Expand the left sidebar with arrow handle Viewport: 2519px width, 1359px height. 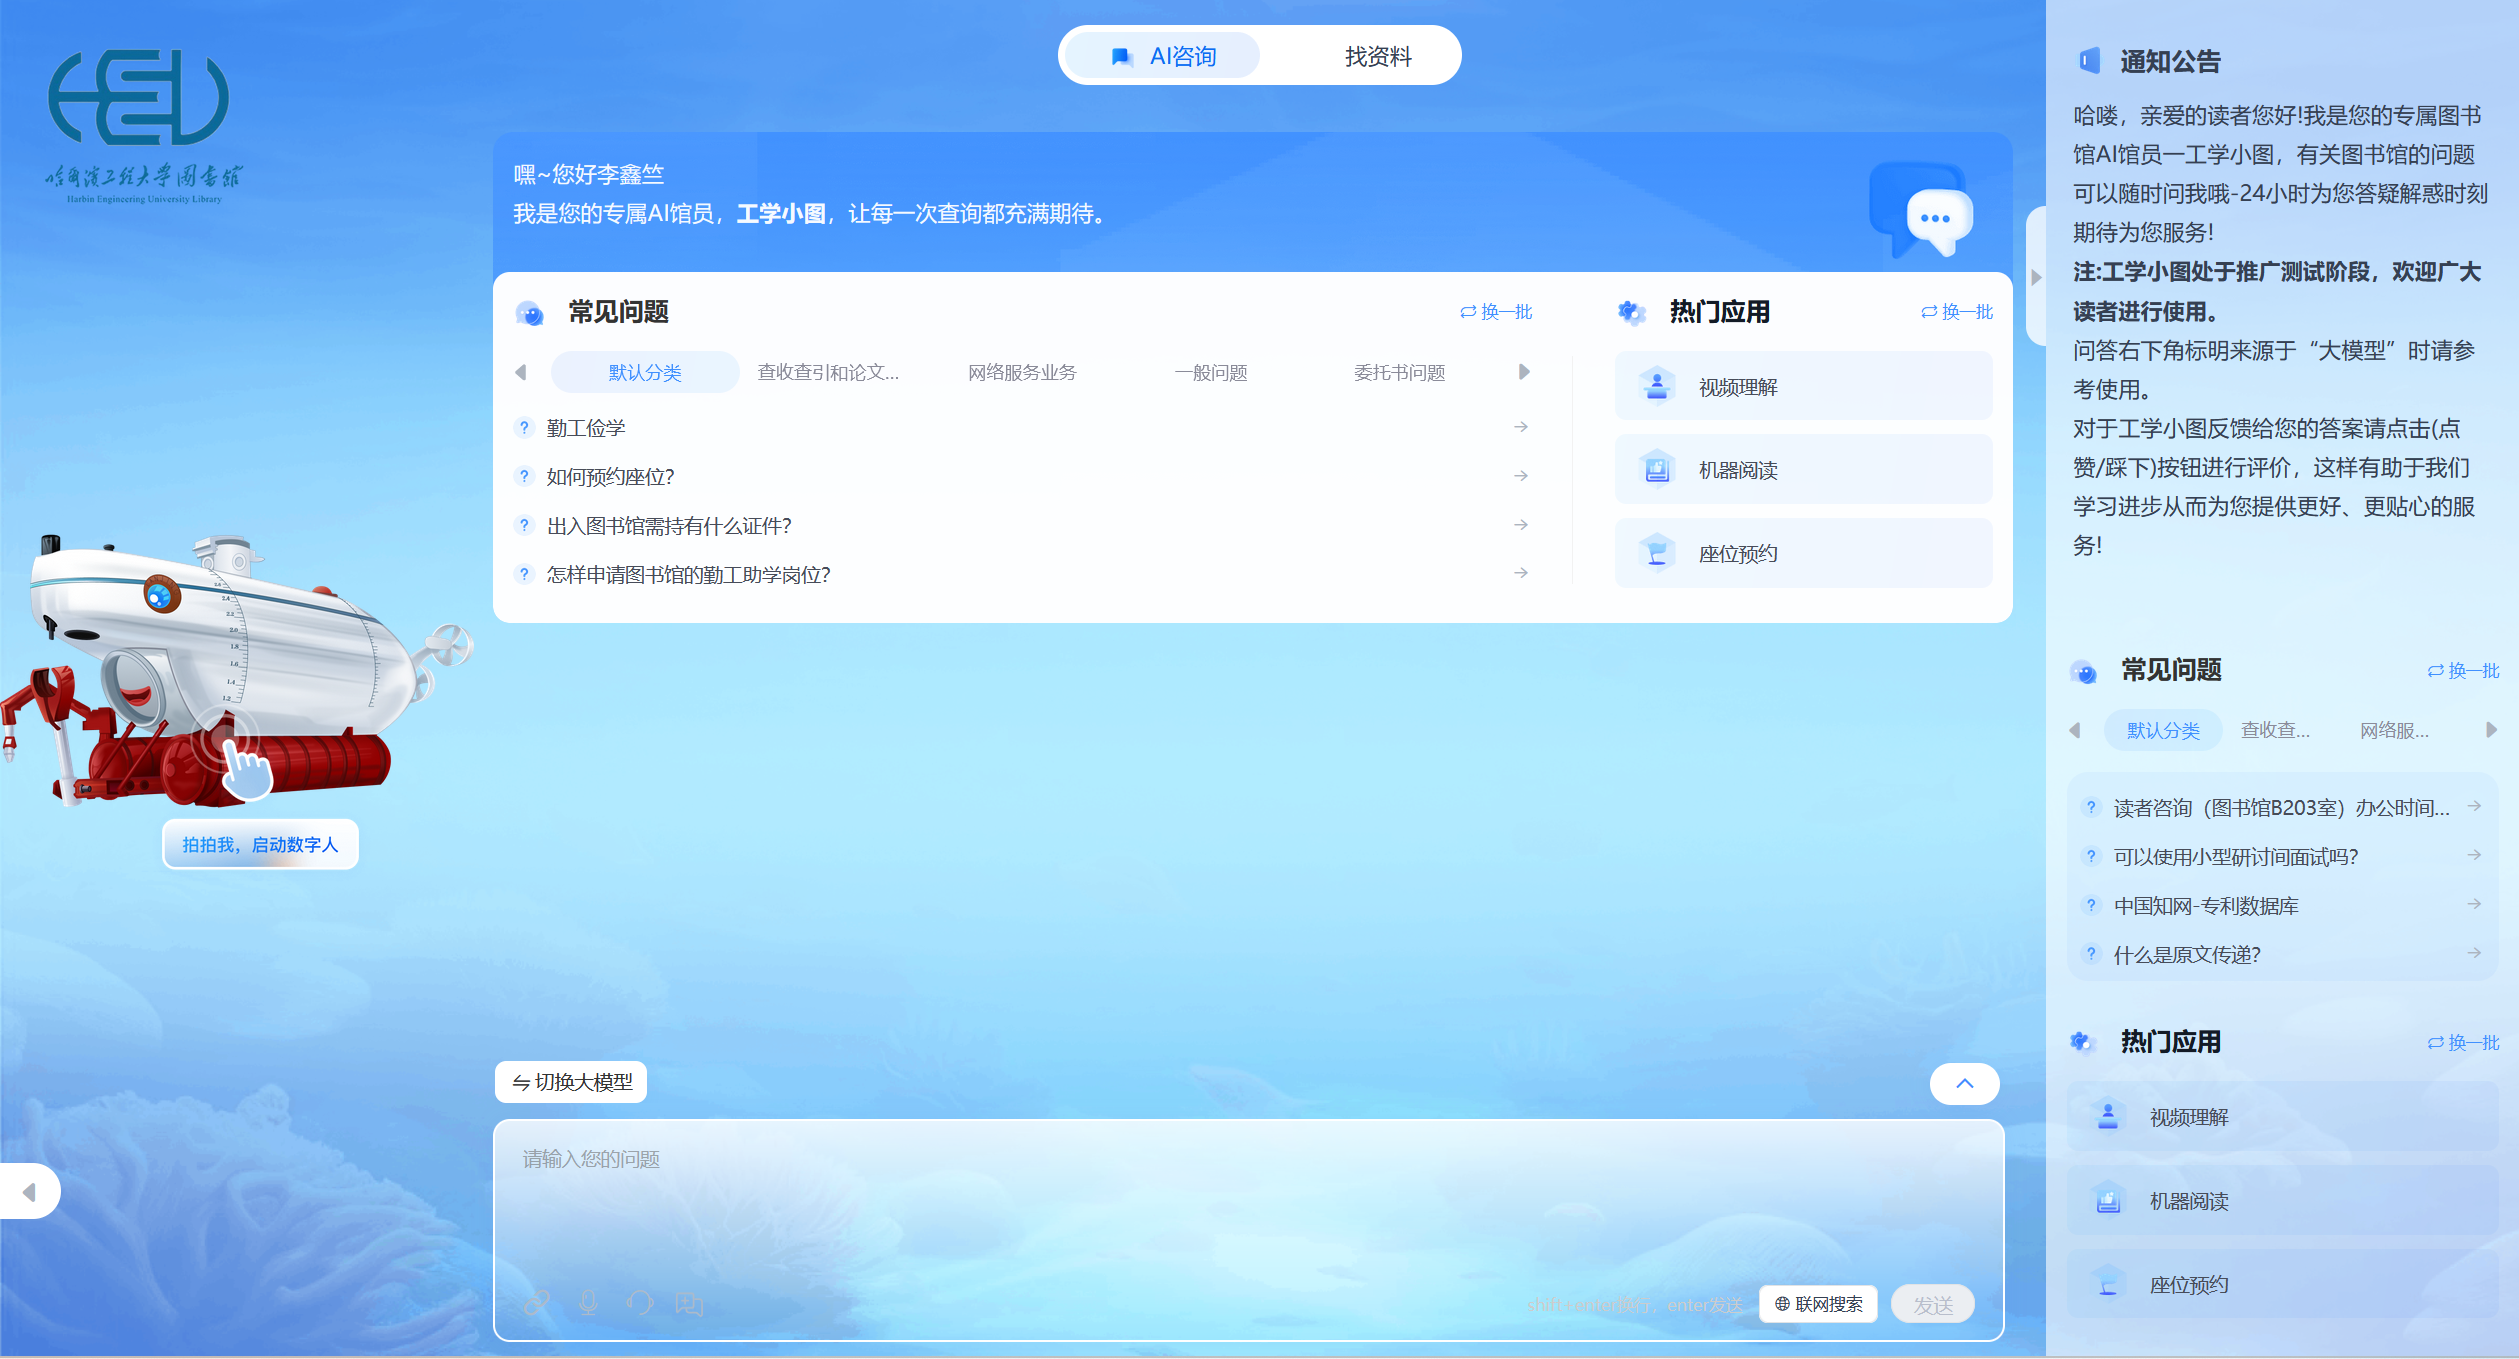coord(29,1191)
